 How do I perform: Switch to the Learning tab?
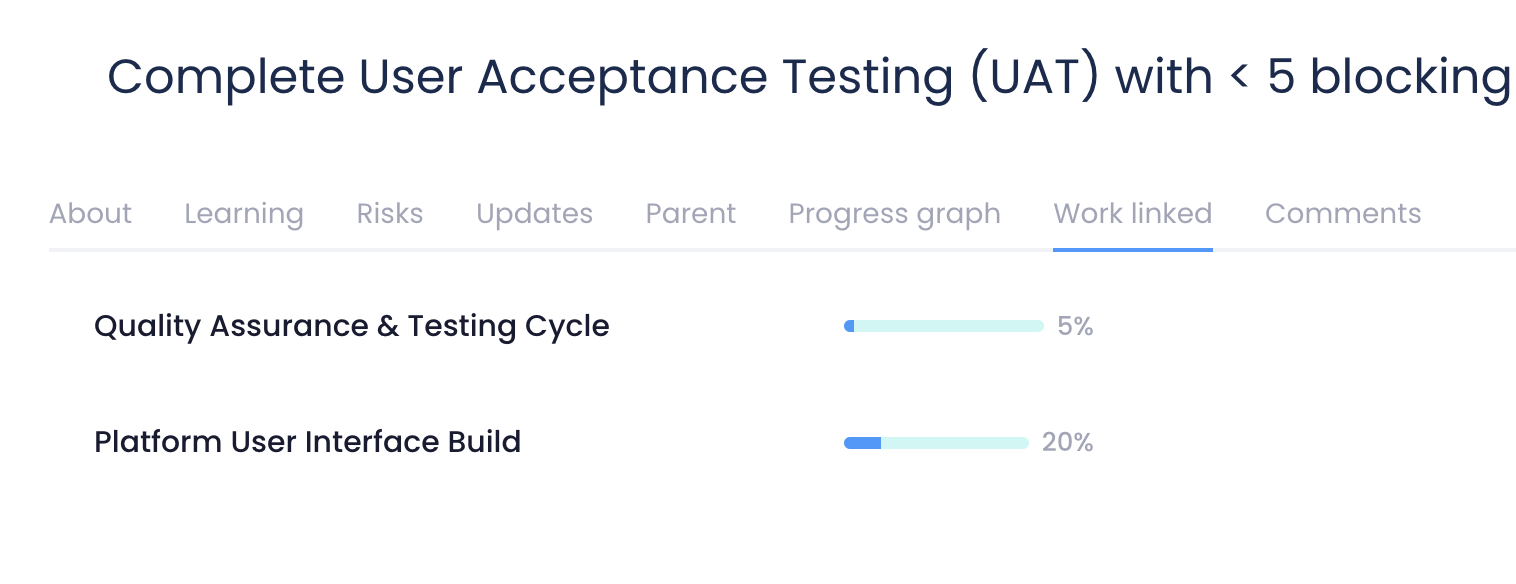coord(244,214)
